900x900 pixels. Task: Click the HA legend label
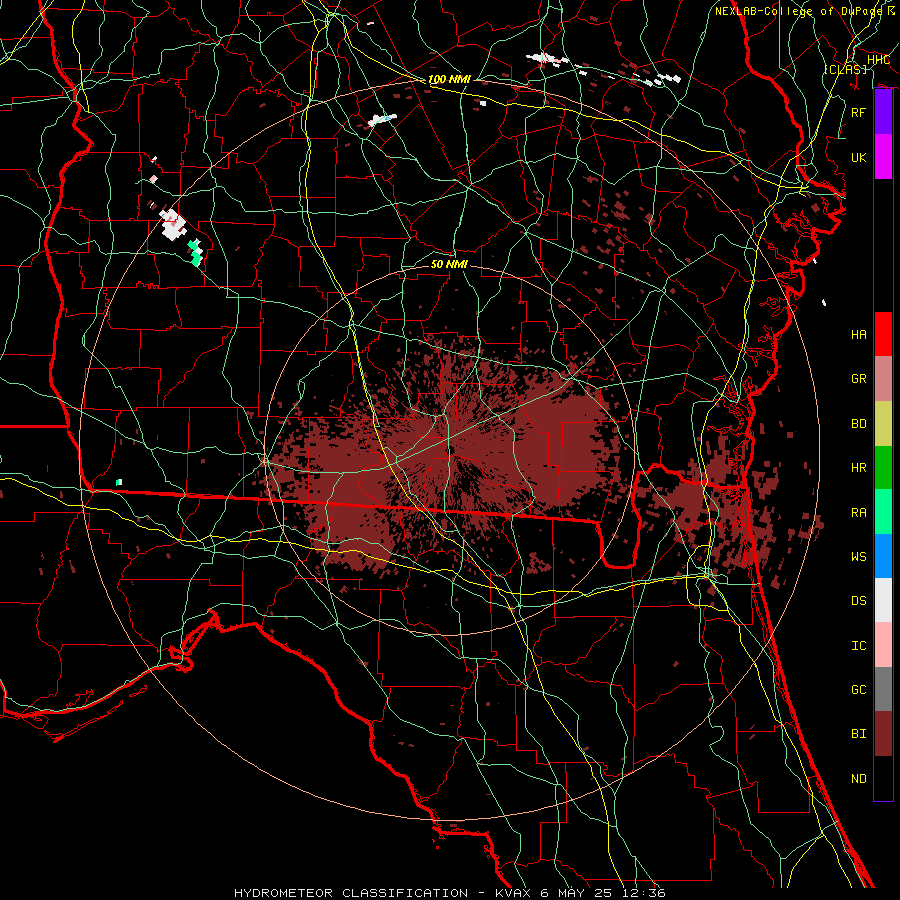[x=858, y=335]
